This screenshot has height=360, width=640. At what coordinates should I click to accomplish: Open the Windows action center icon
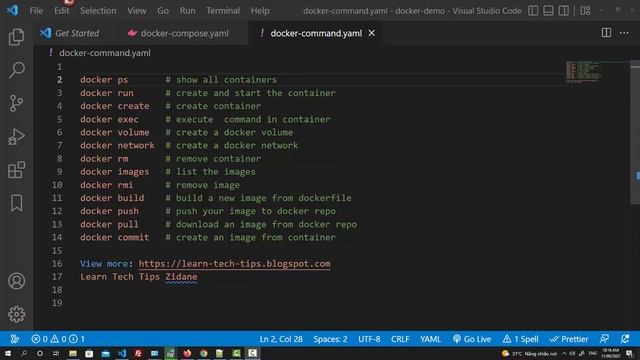click(629, 353)
